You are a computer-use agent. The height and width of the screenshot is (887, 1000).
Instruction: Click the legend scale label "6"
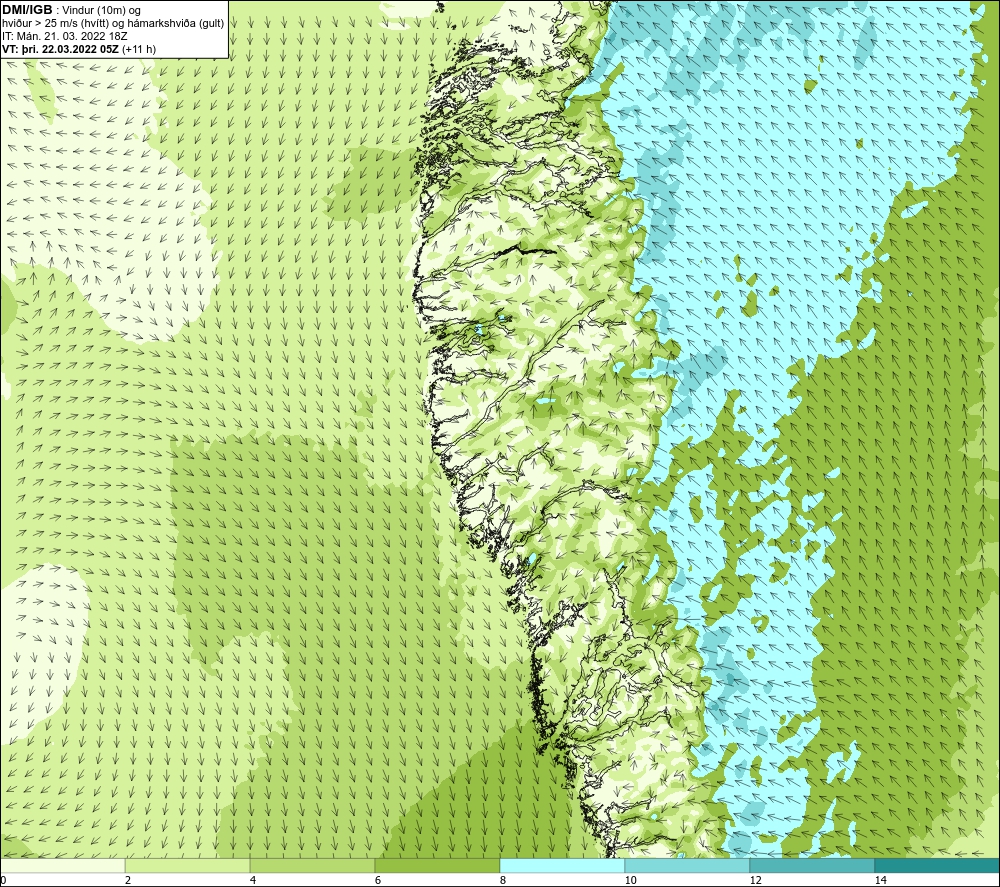(x=378, y=880)
